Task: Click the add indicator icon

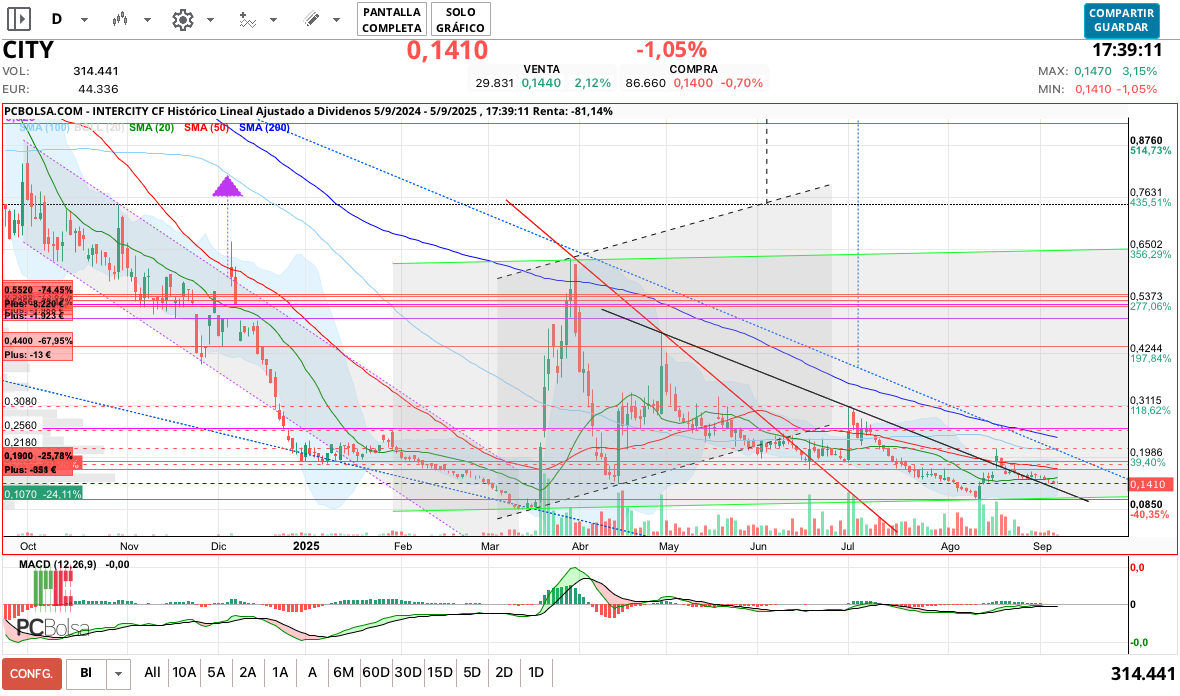Action: click(x=248, y=20)
